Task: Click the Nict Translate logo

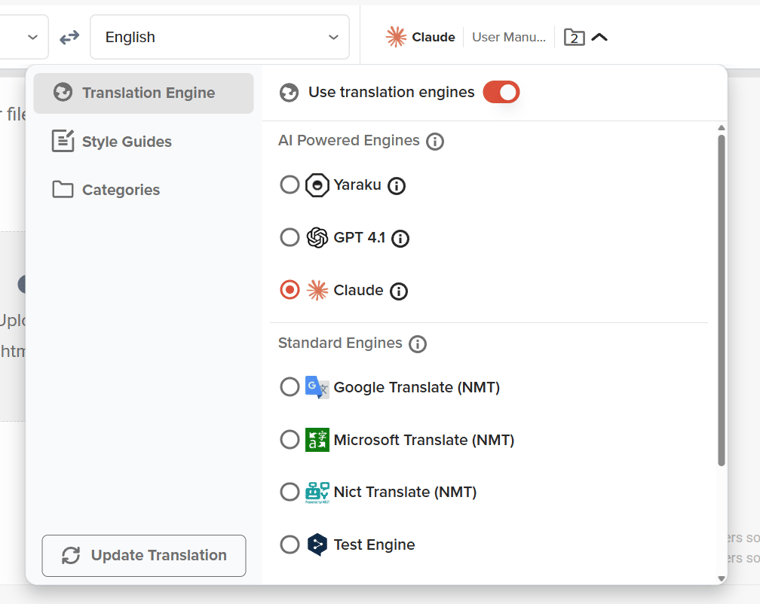Action: click(x=317, y=493)
